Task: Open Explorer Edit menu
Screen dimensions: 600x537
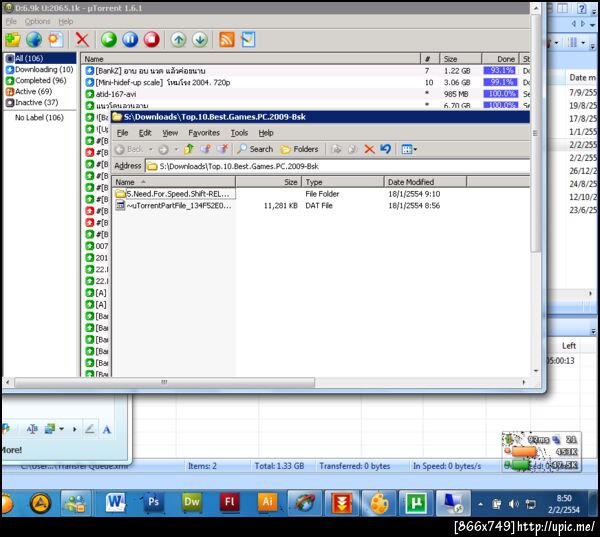Action: pos(145,133)
